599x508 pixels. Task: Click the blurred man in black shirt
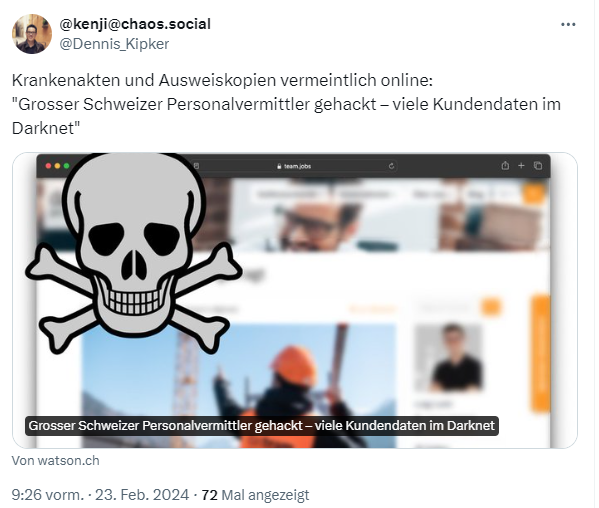(x=451, y=358)
